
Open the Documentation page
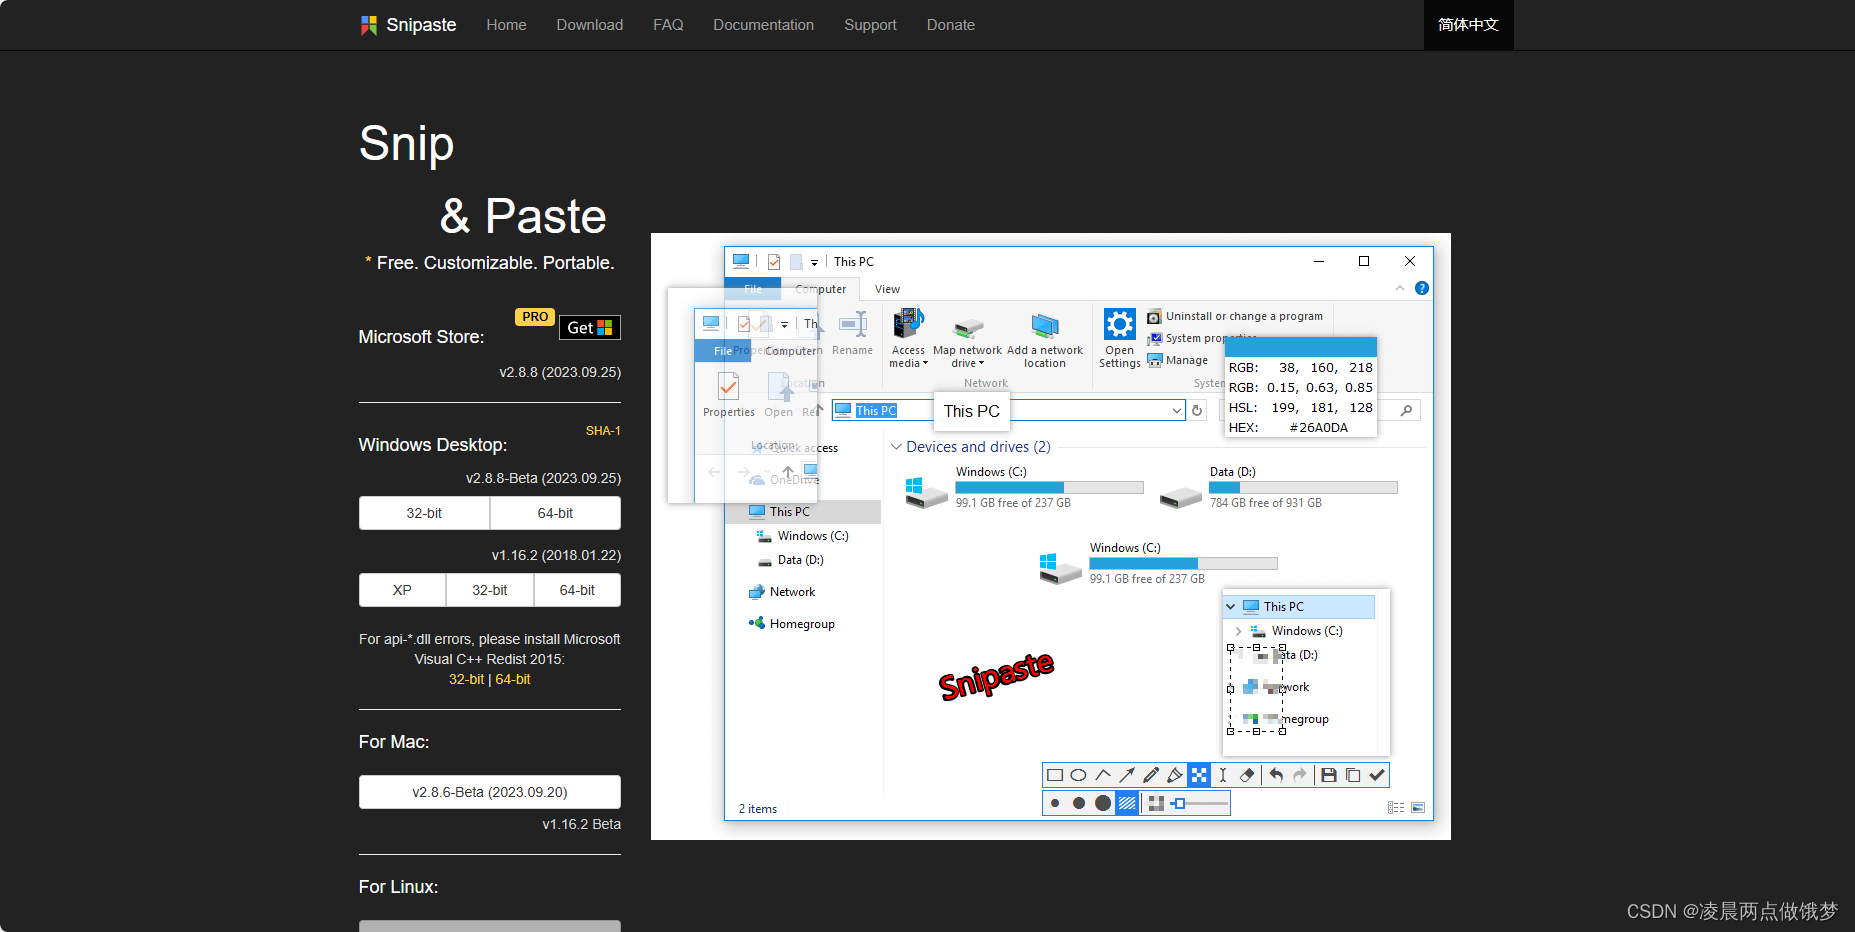(763, 25)
